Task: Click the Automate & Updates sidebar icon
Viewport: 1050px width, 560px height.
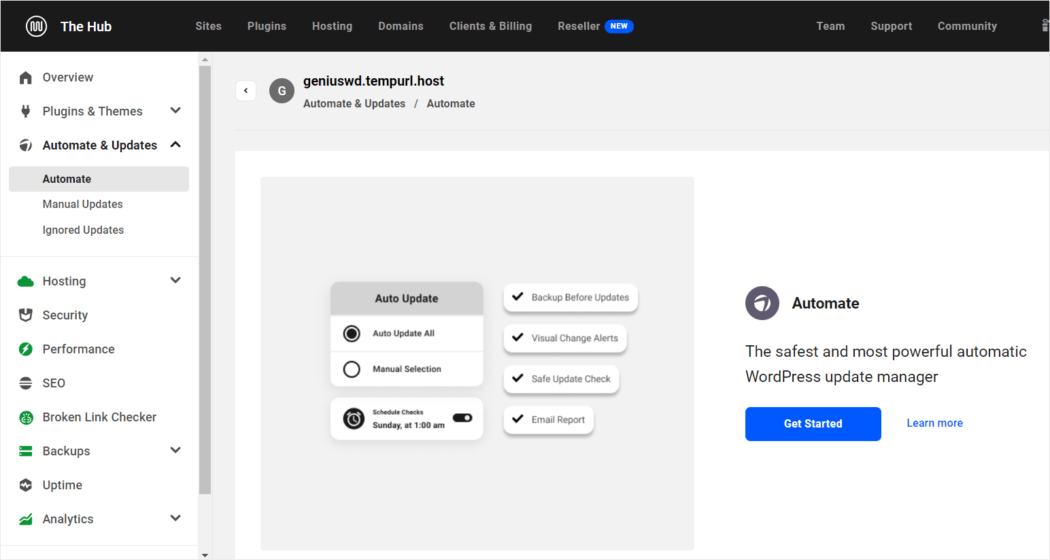Action: 25,145
